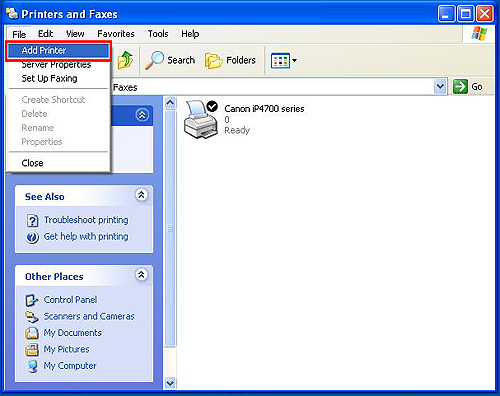Click the Scanners and Cameras icon
The image size is (500, 396).
pos(32,317)
